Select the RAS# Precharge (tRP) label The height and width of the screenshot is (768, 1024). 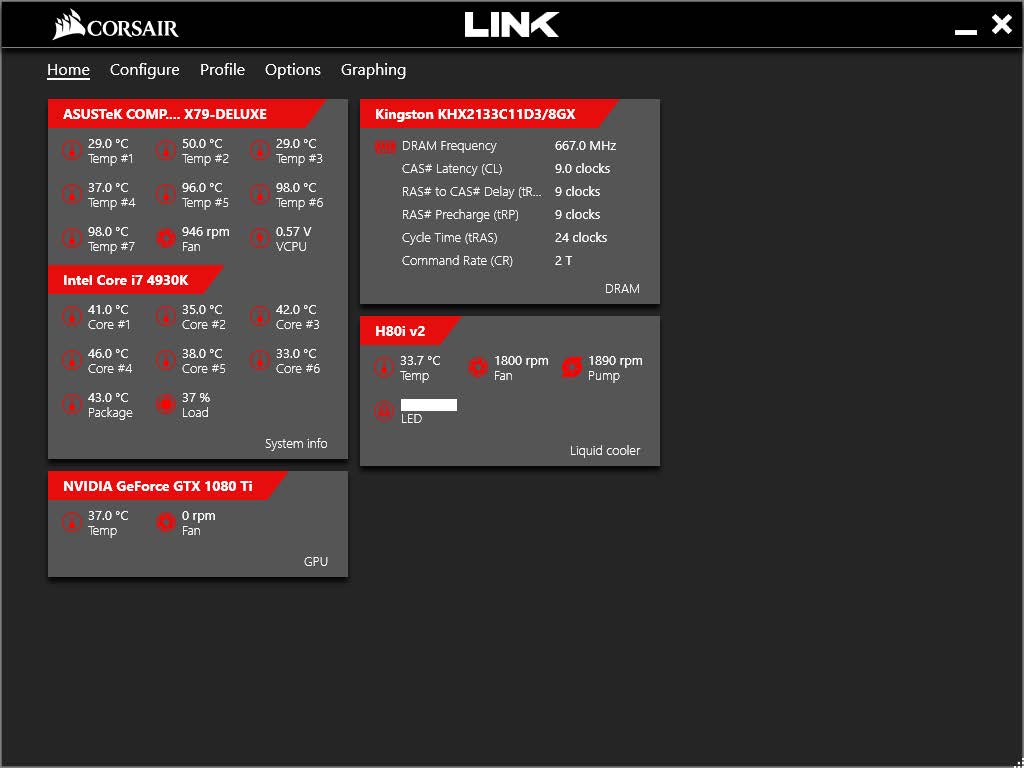(460, 215)
